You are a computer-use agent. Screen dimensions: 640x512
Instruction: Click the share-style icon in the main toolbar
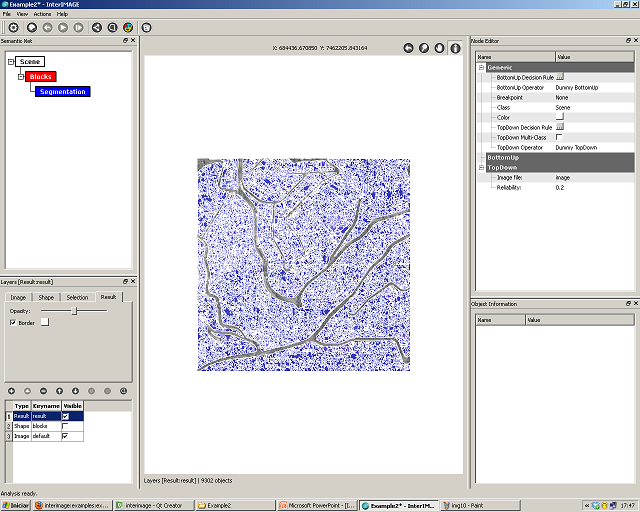(x=96, y=27)
